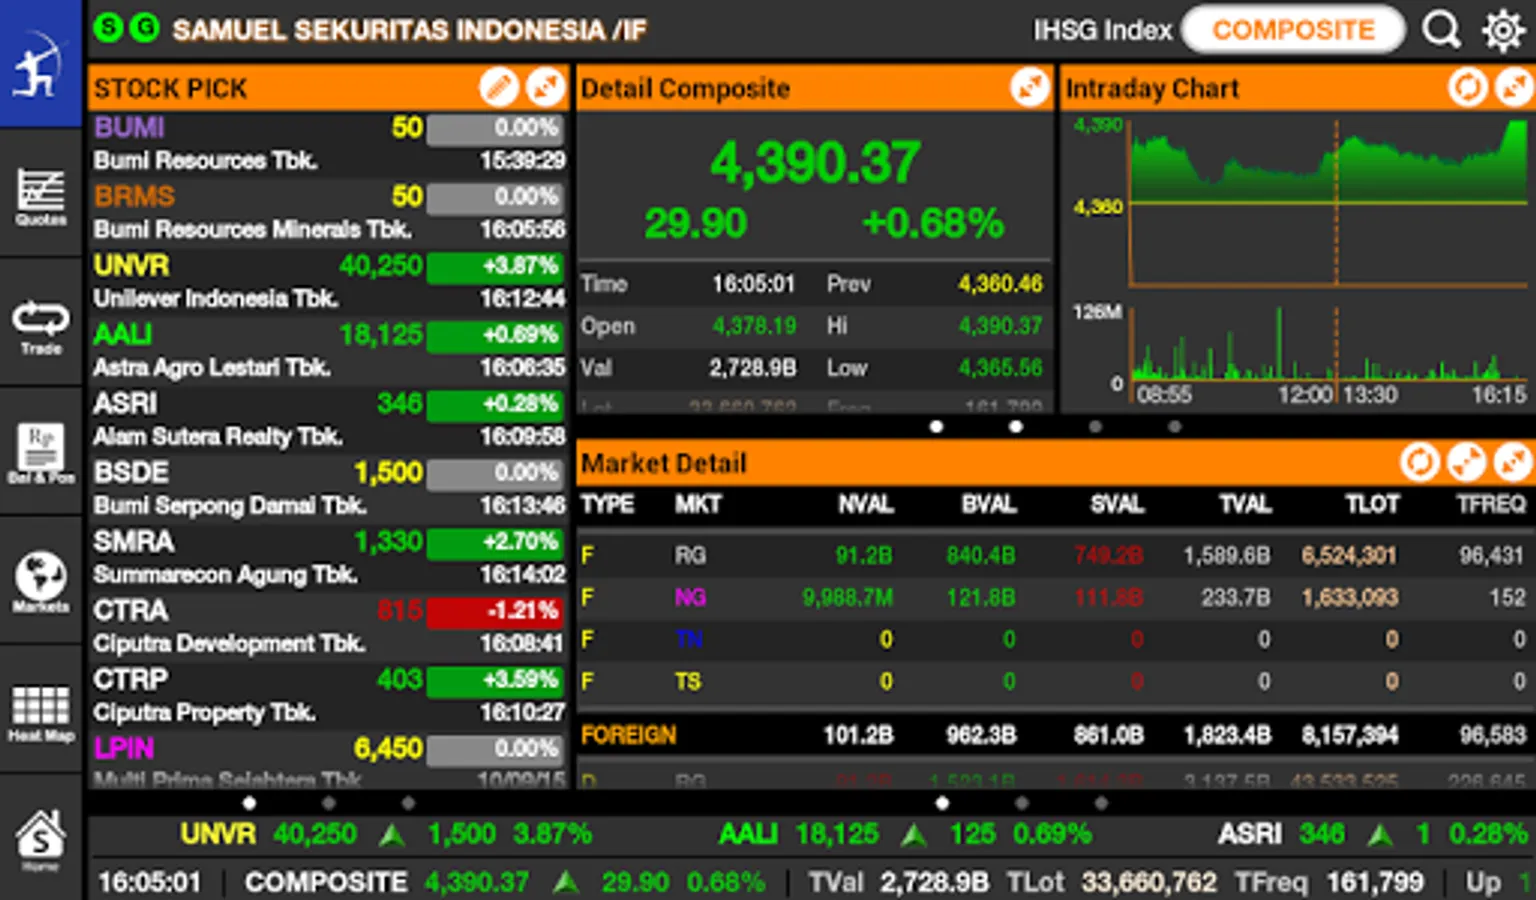Open settings gear icon
This screenshot has width=1536, height=900.
tap(1502, 30)
